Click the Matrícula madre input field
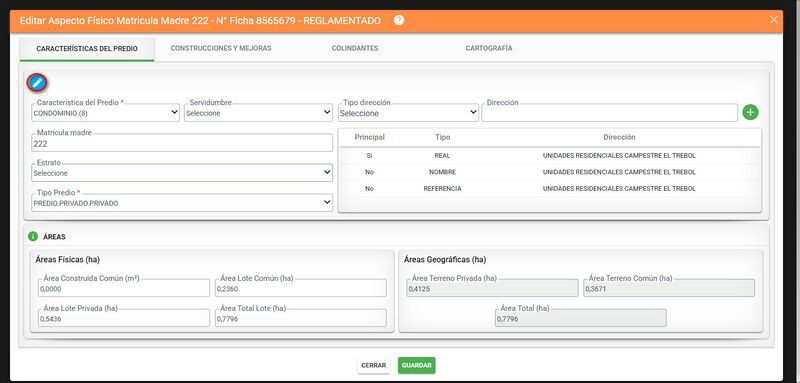Screen dimensions: 800x383 182,143
